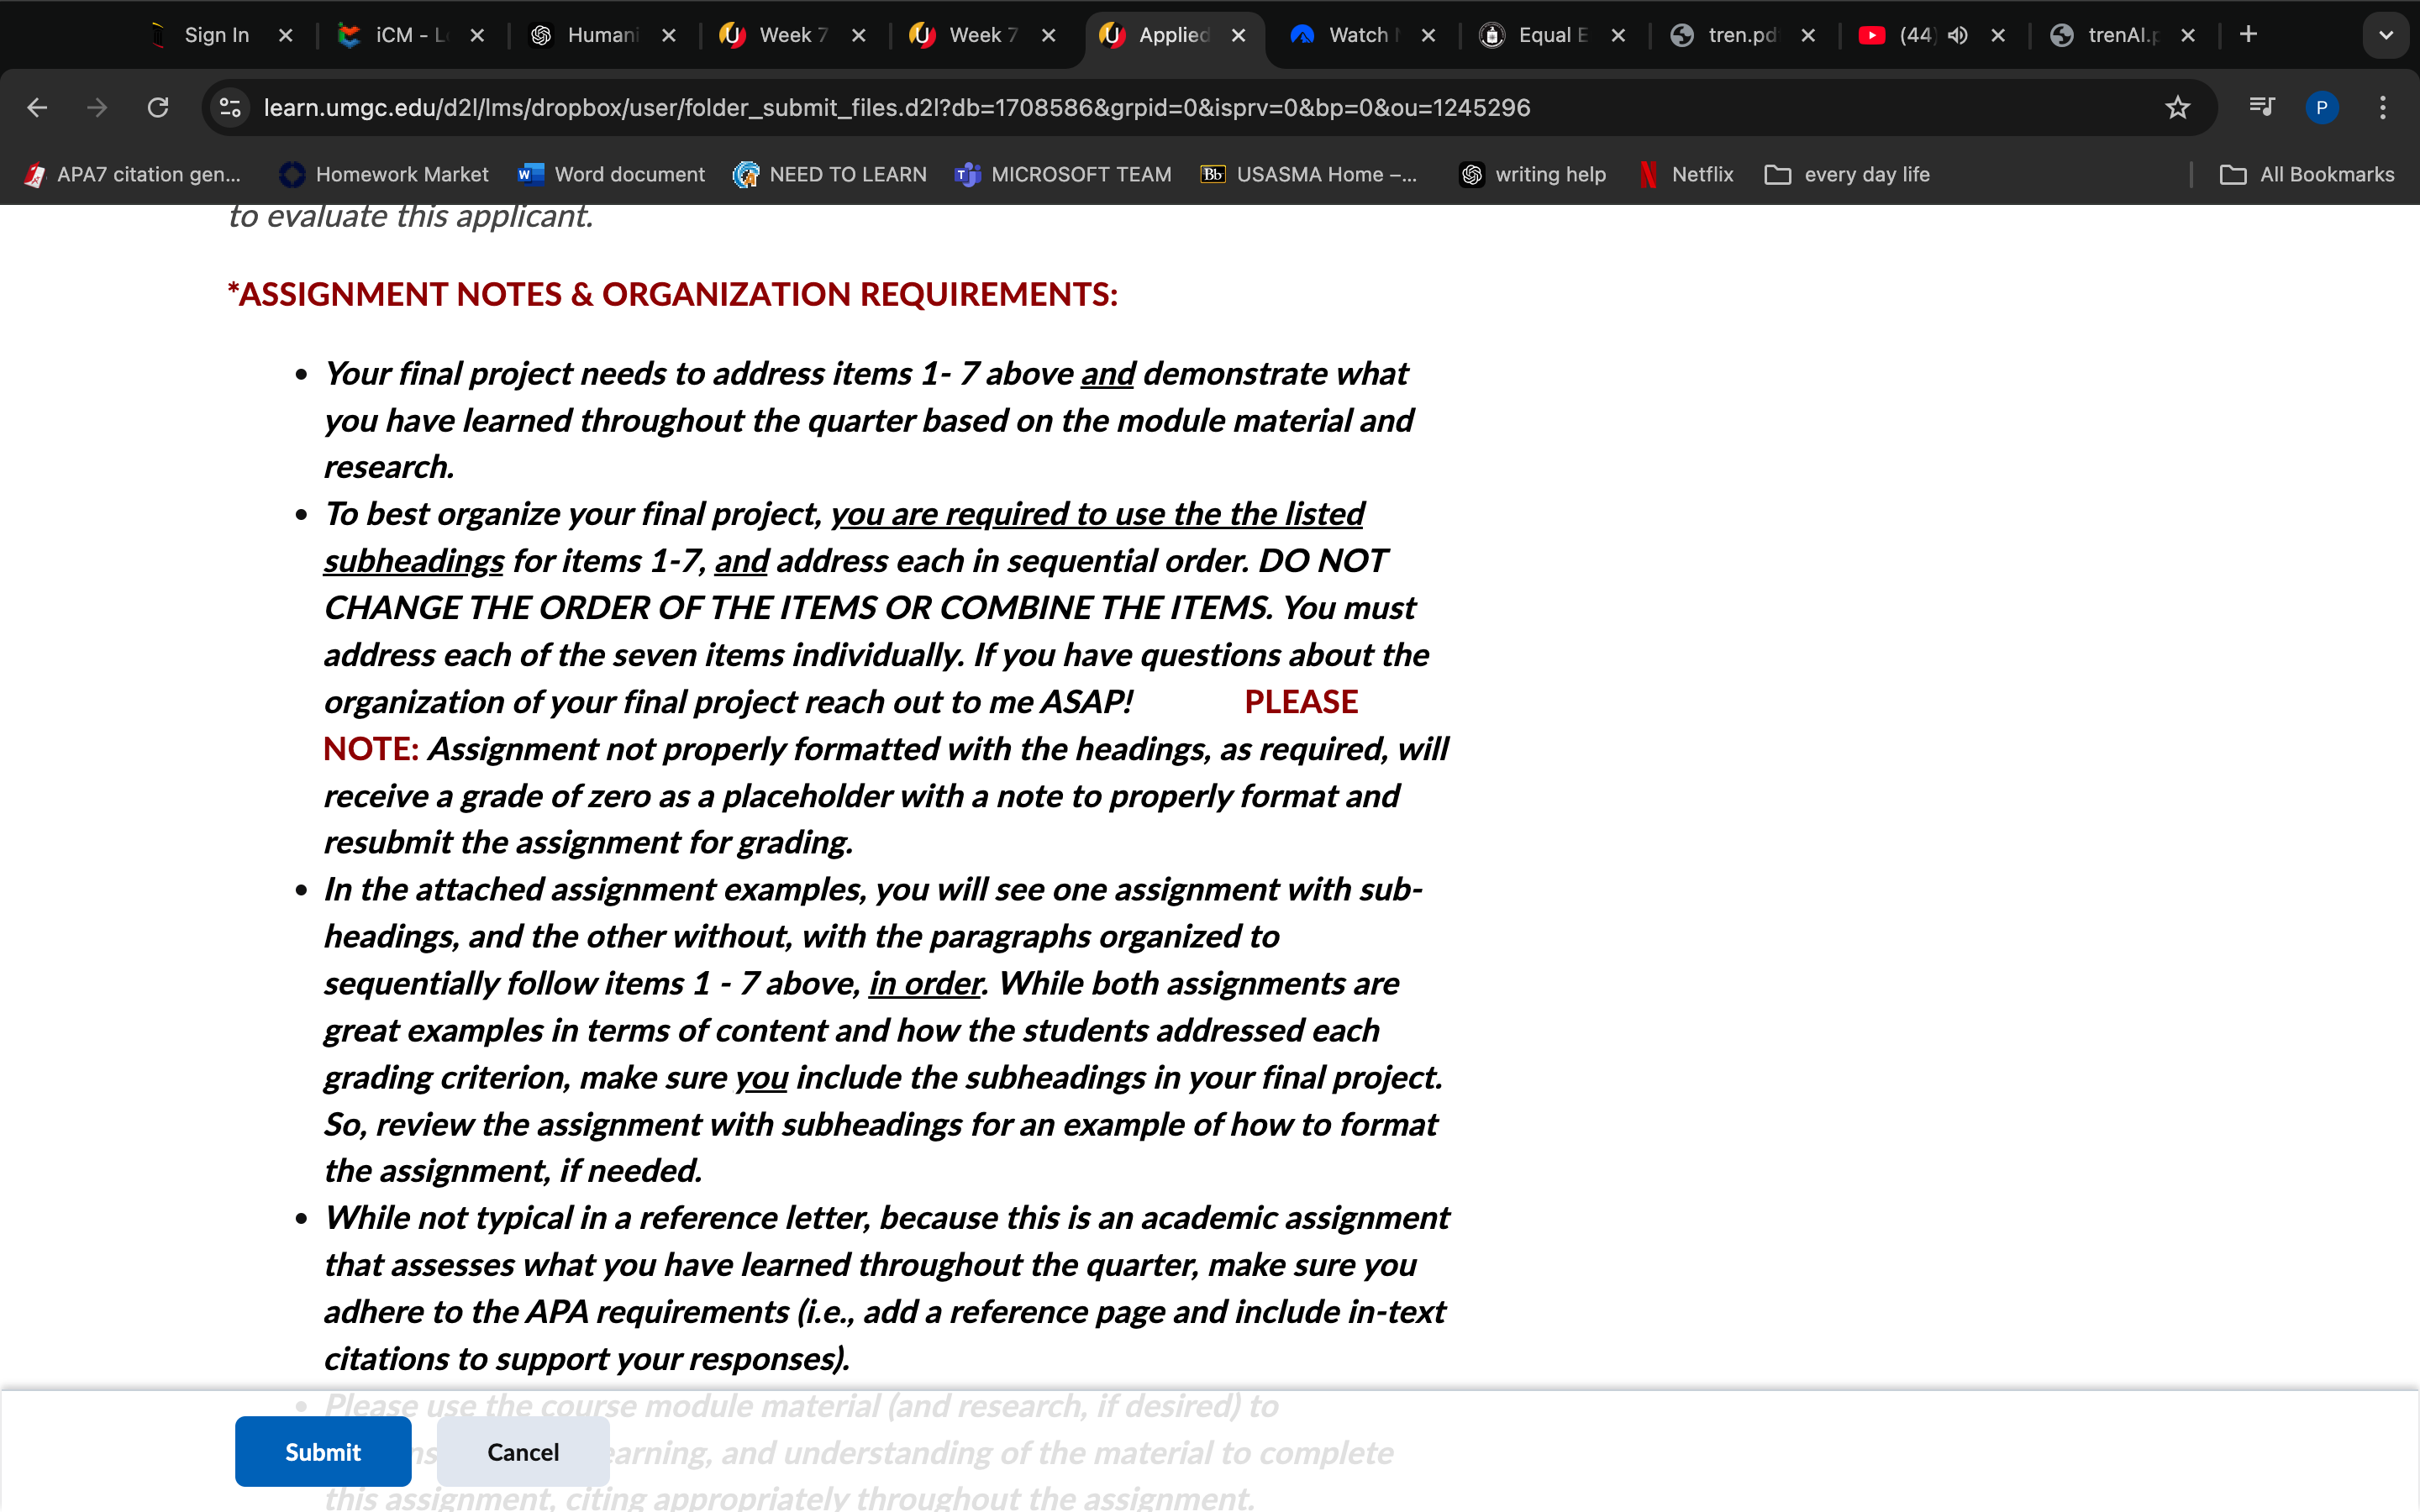
Task: Close the Equal E tab
Action: (x=1618, y=35)
